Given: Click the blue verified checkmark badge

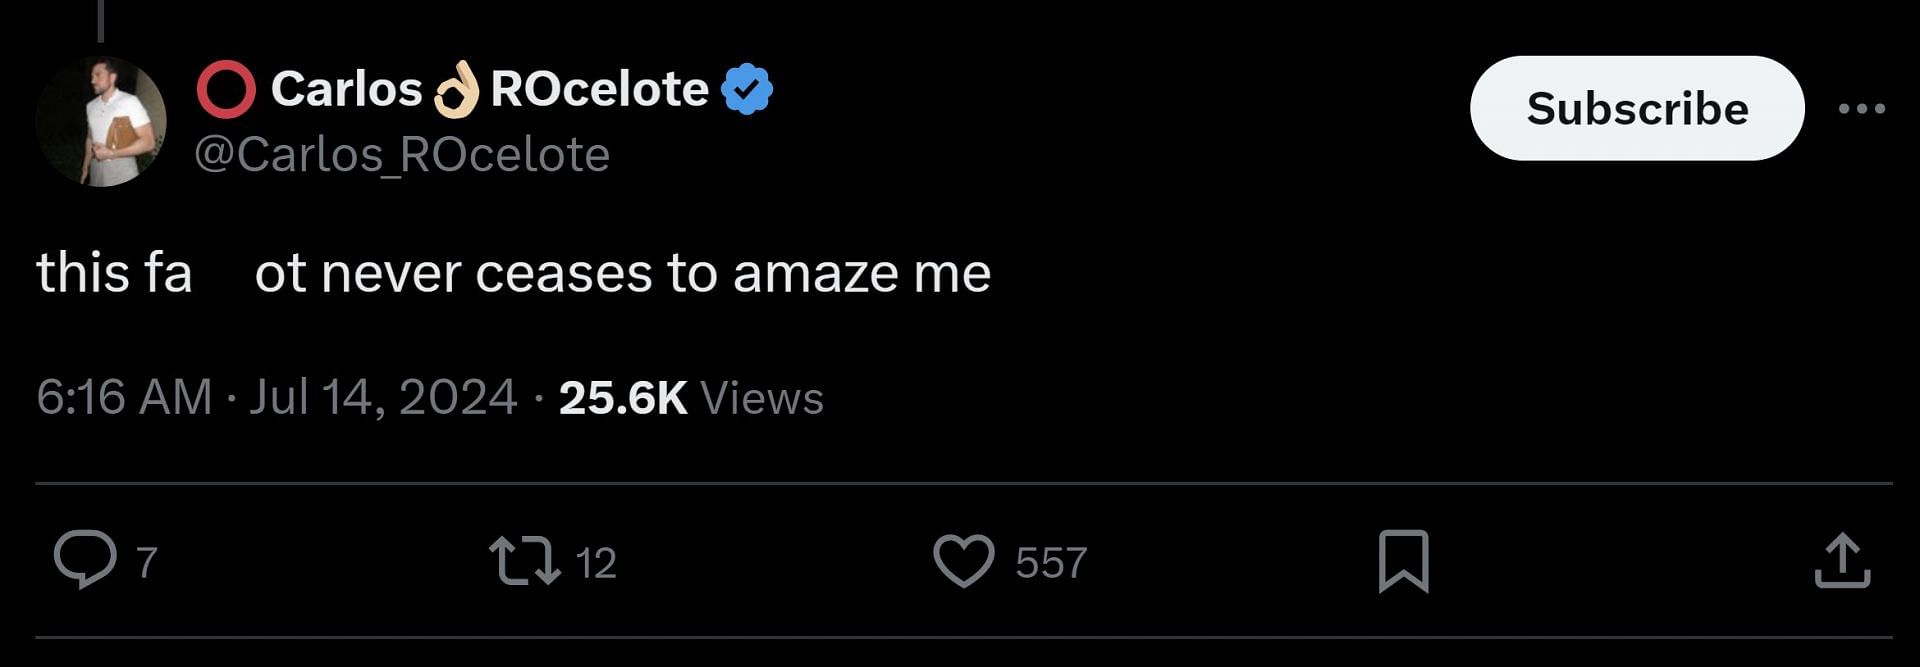Looking at the screenshot, I should (x=747, y=89).
